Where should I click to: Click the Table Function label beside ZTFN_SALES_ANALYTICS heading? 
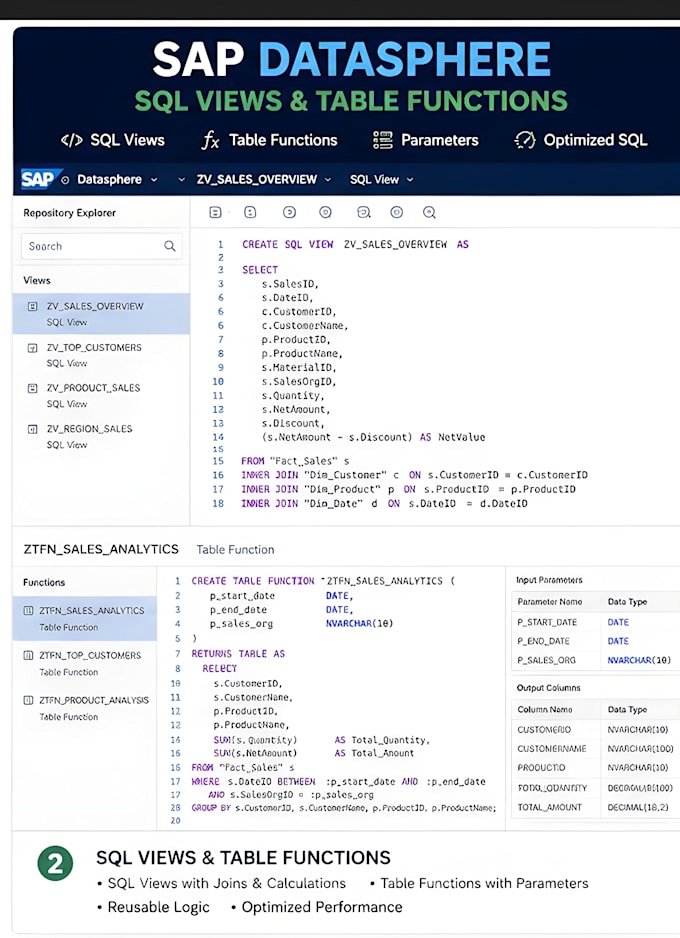[x=235, y=549]
